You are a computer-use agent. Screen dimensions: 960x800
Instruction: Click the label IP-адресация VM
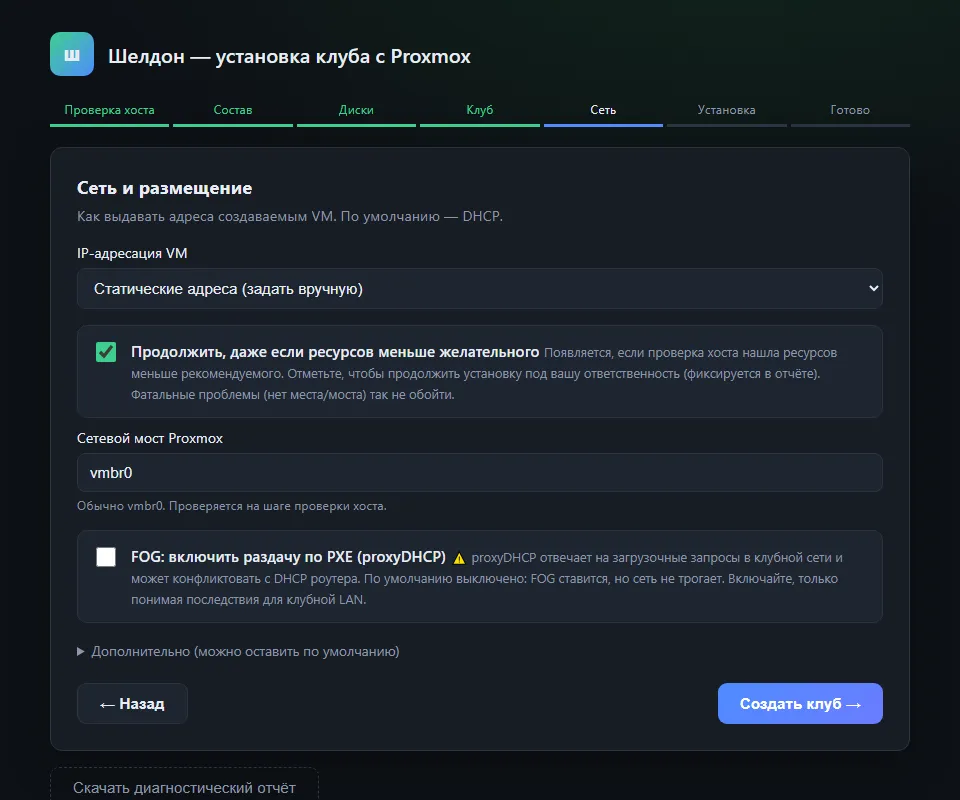132,253
